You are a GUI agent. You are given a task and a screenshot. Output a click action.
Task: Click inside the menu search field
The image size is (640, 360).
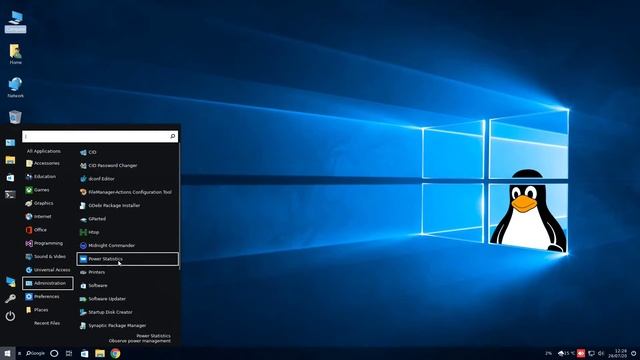(100, 136)
